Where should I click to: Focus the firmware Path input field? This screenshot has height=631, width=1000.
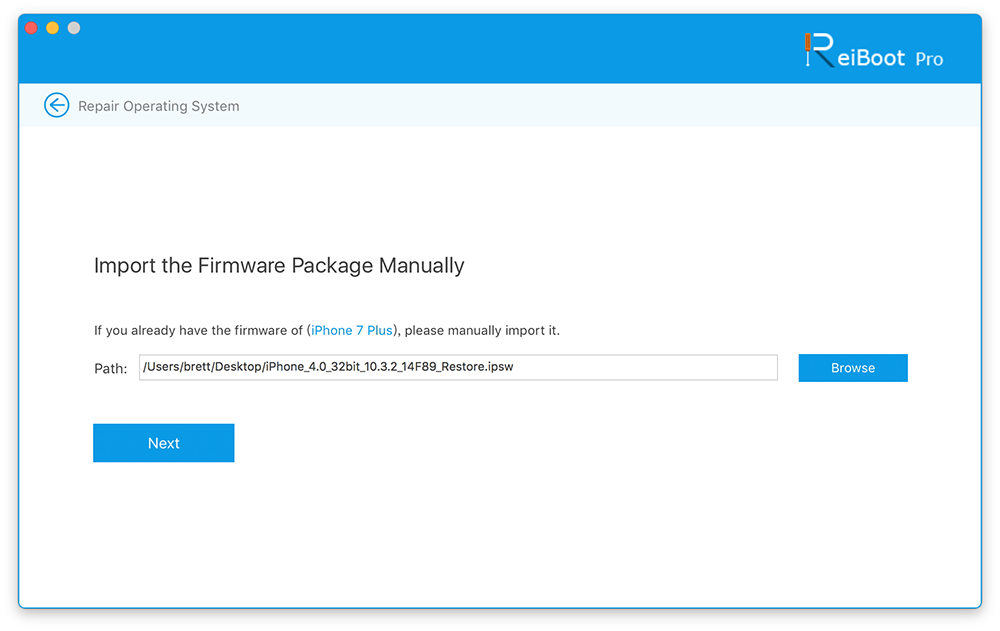[458, 368]
